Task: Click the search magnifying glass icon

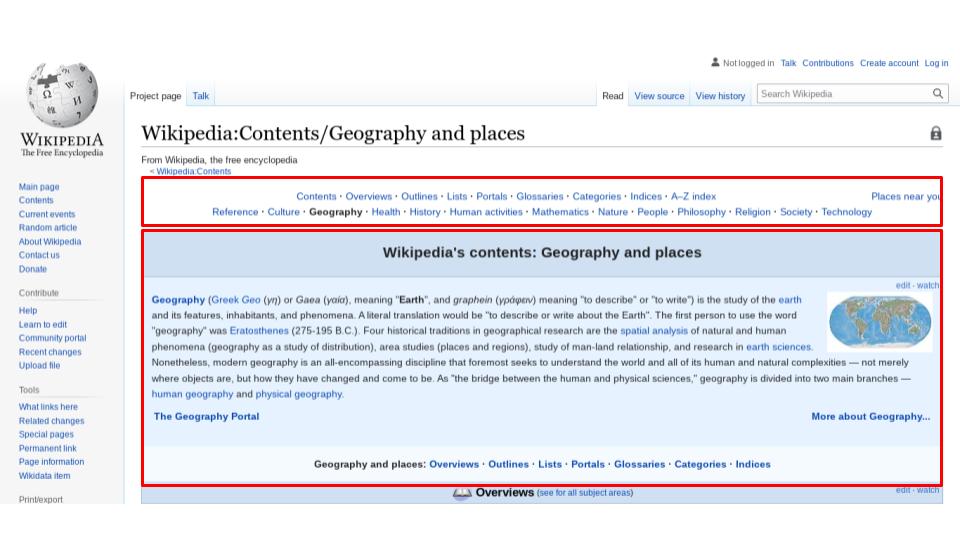Action: [x=937, y=94]
